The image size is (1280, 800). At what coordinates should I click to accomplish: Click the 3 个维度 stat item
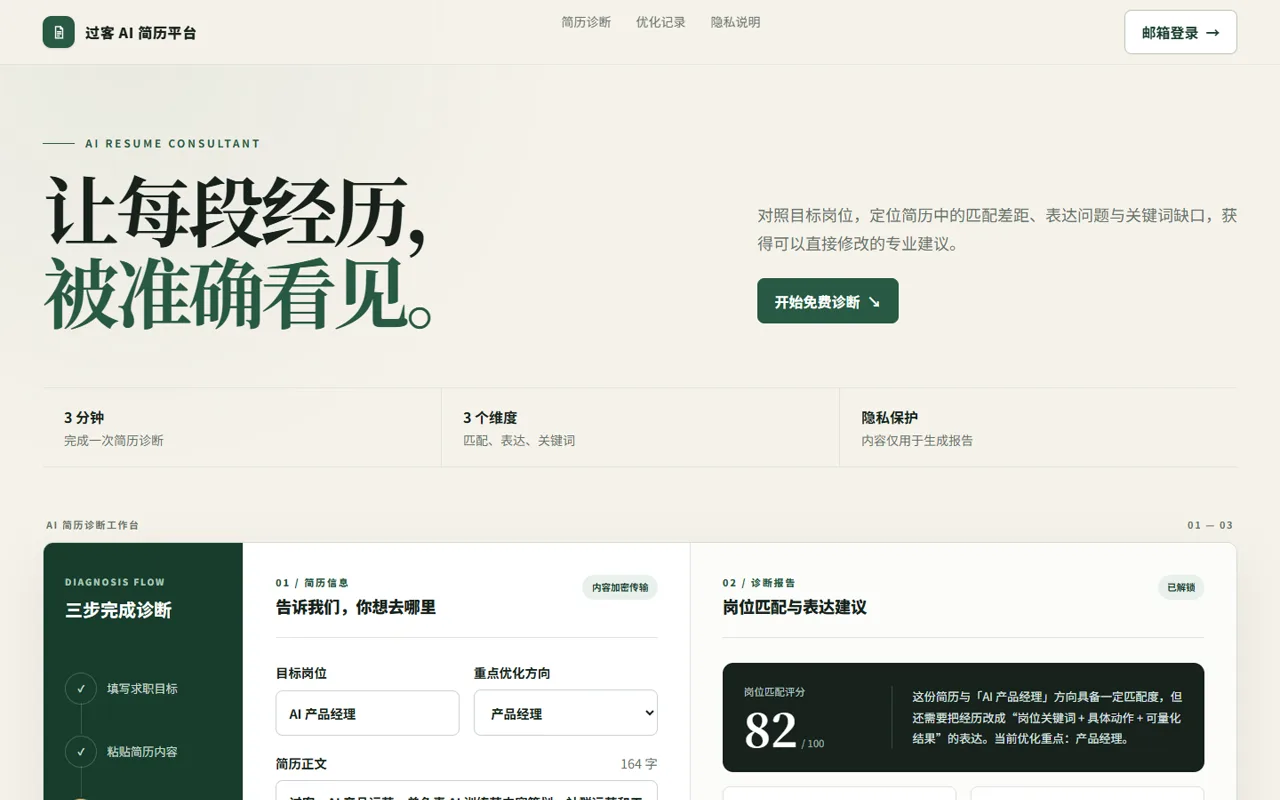(x=640, y=428)
